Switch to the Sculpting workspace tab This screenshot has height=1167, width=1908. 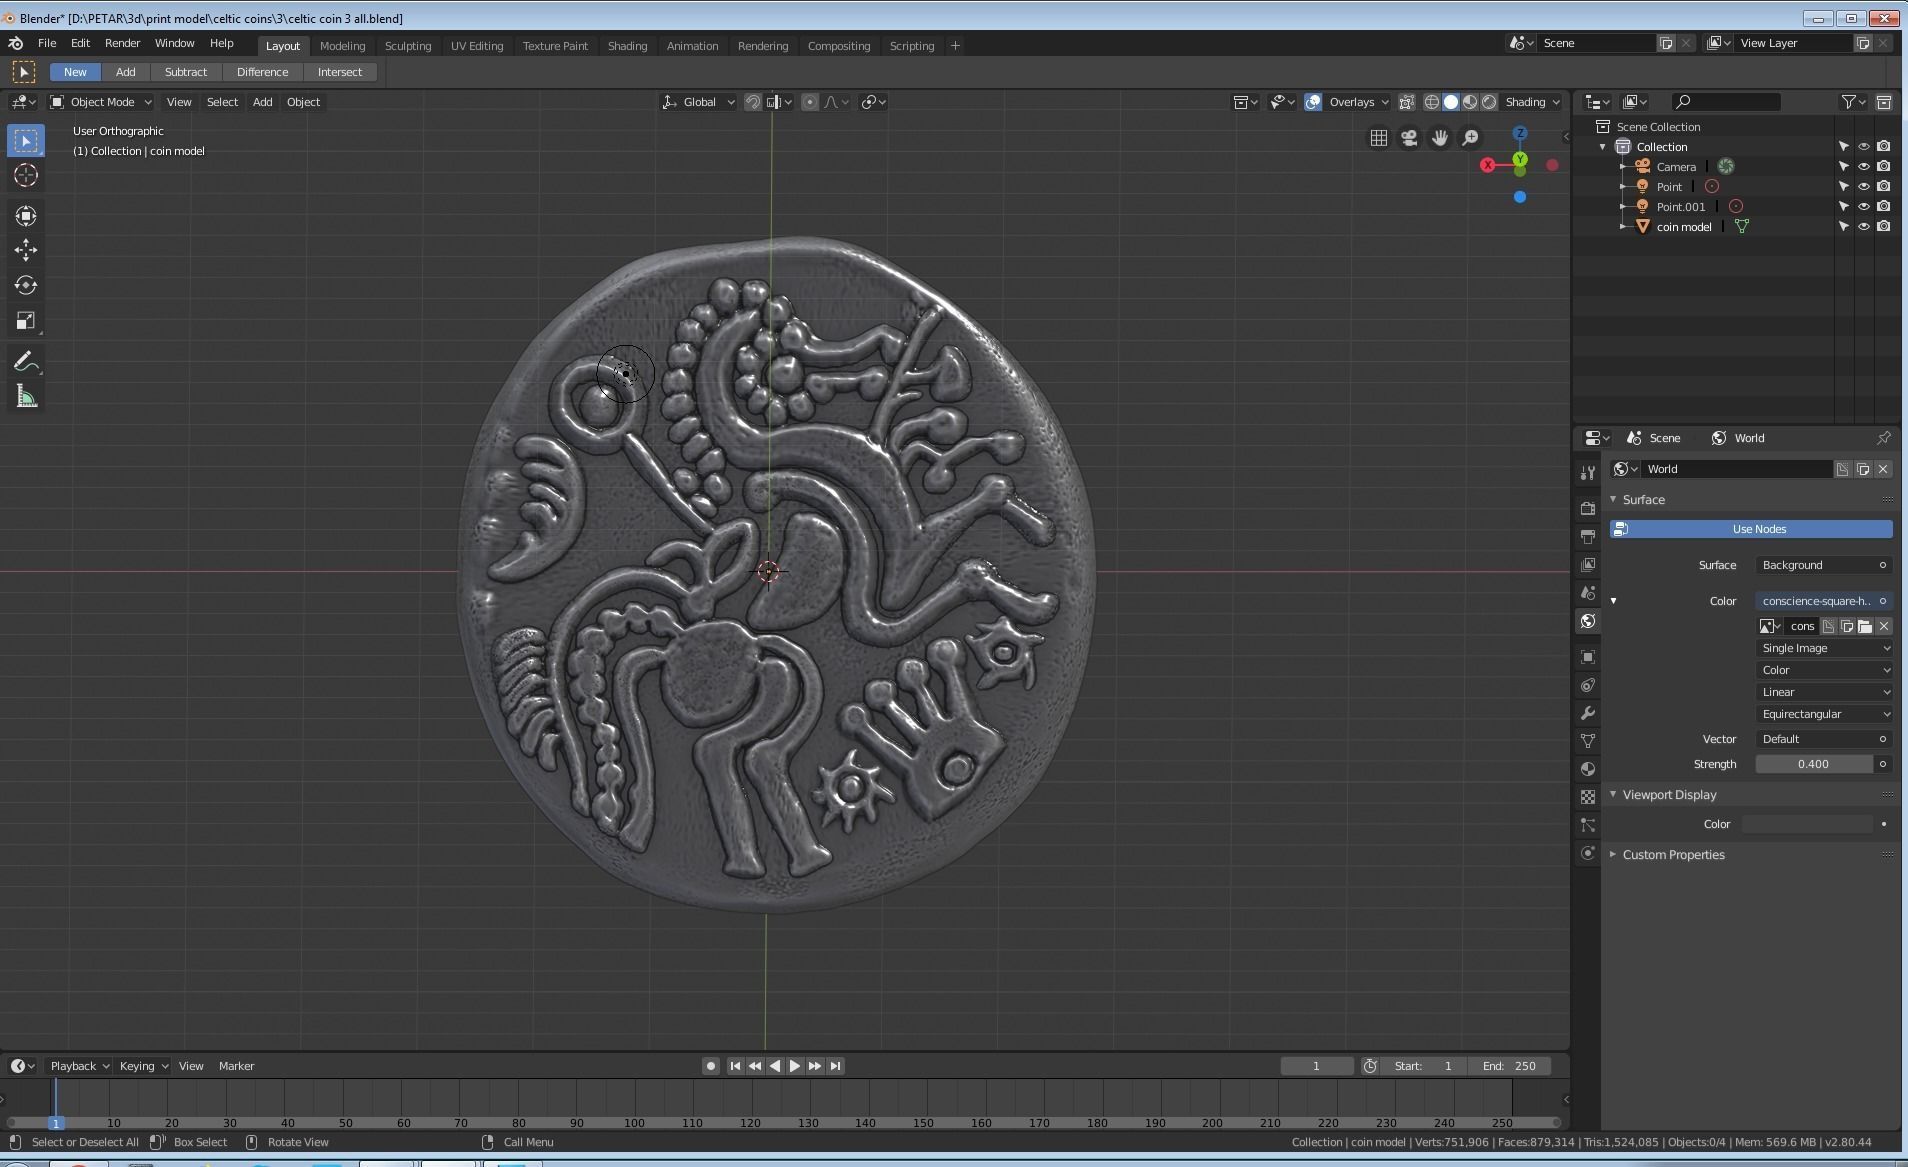(408, 46)
